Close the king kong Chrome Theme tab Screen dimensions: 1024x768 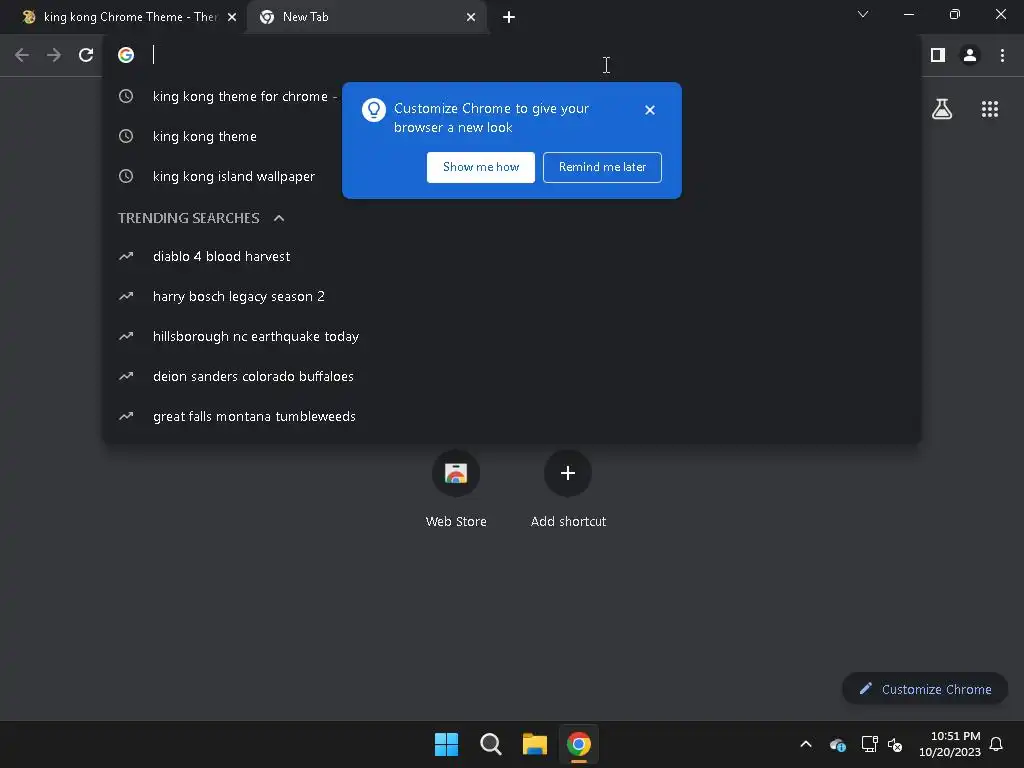(232, 17)
